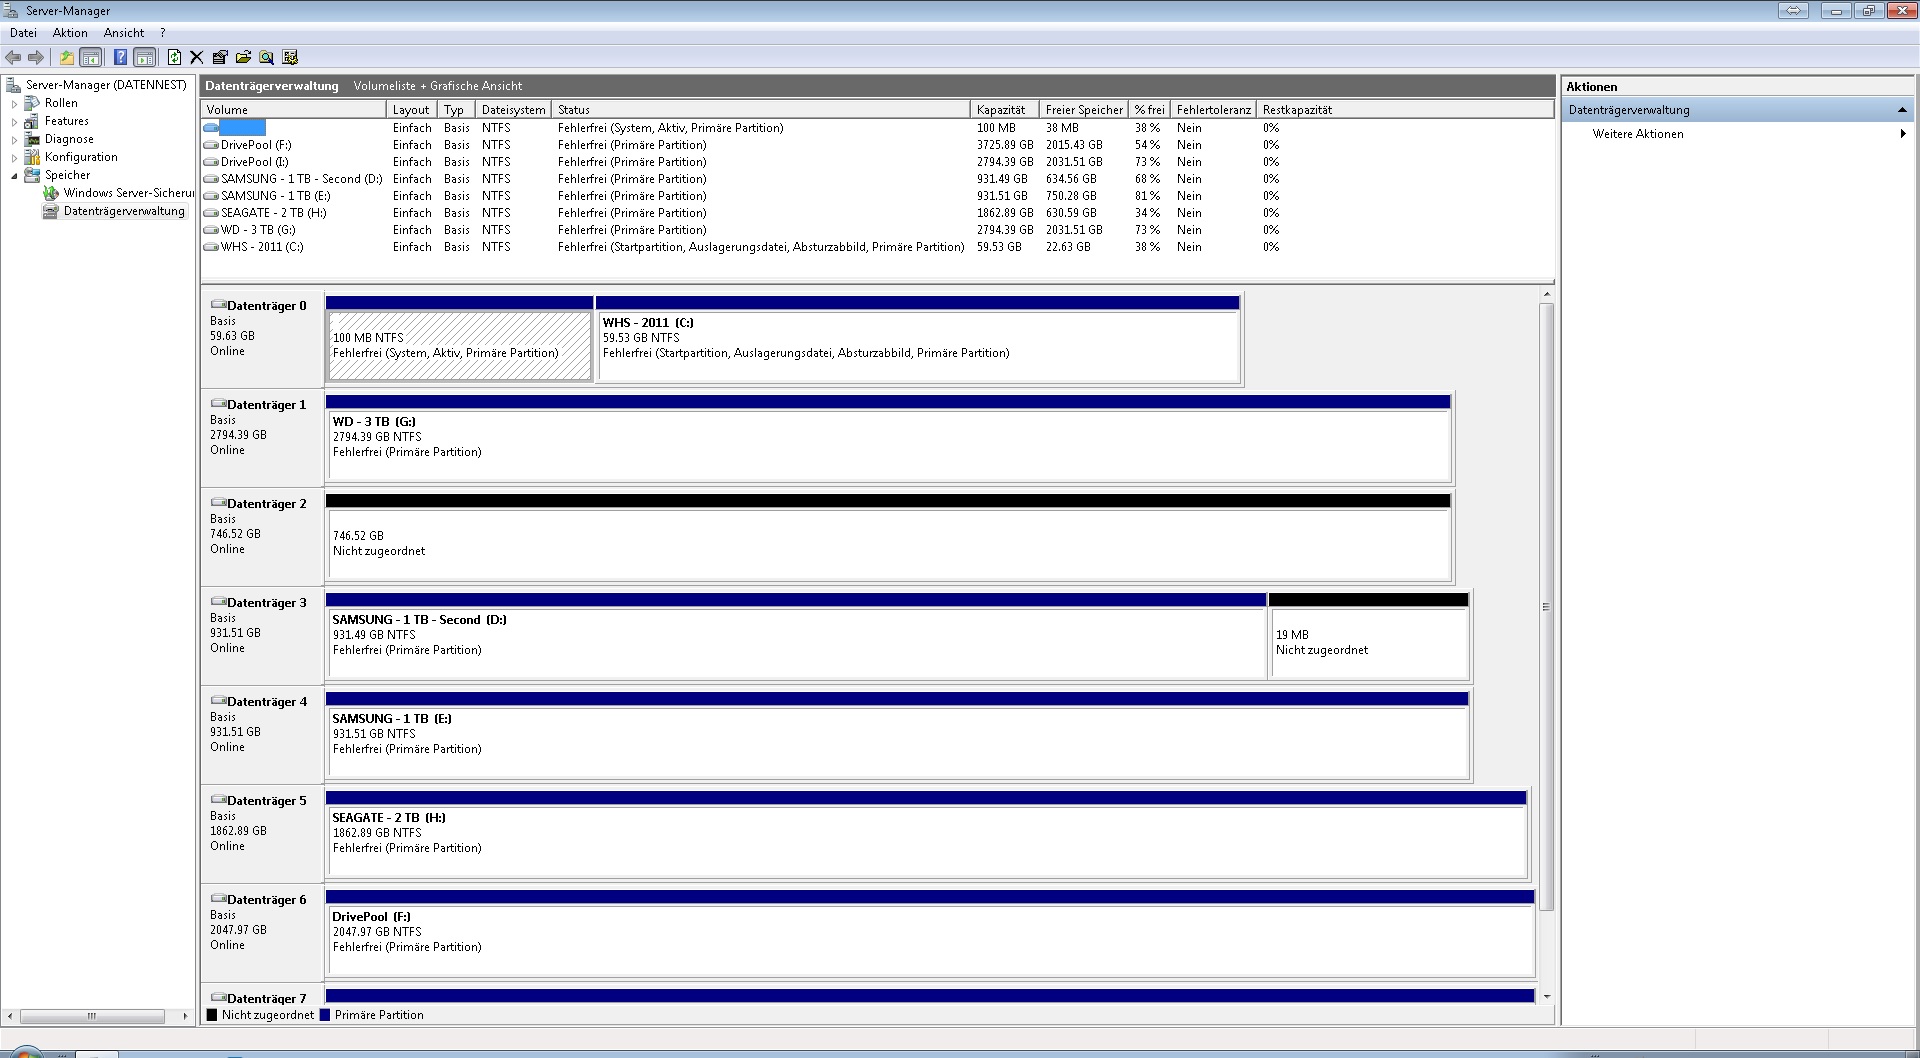This screenshot has height=1058, width=1920.
Task: Click the Datenträger 0 disk icon
Action: click(218, 305)
